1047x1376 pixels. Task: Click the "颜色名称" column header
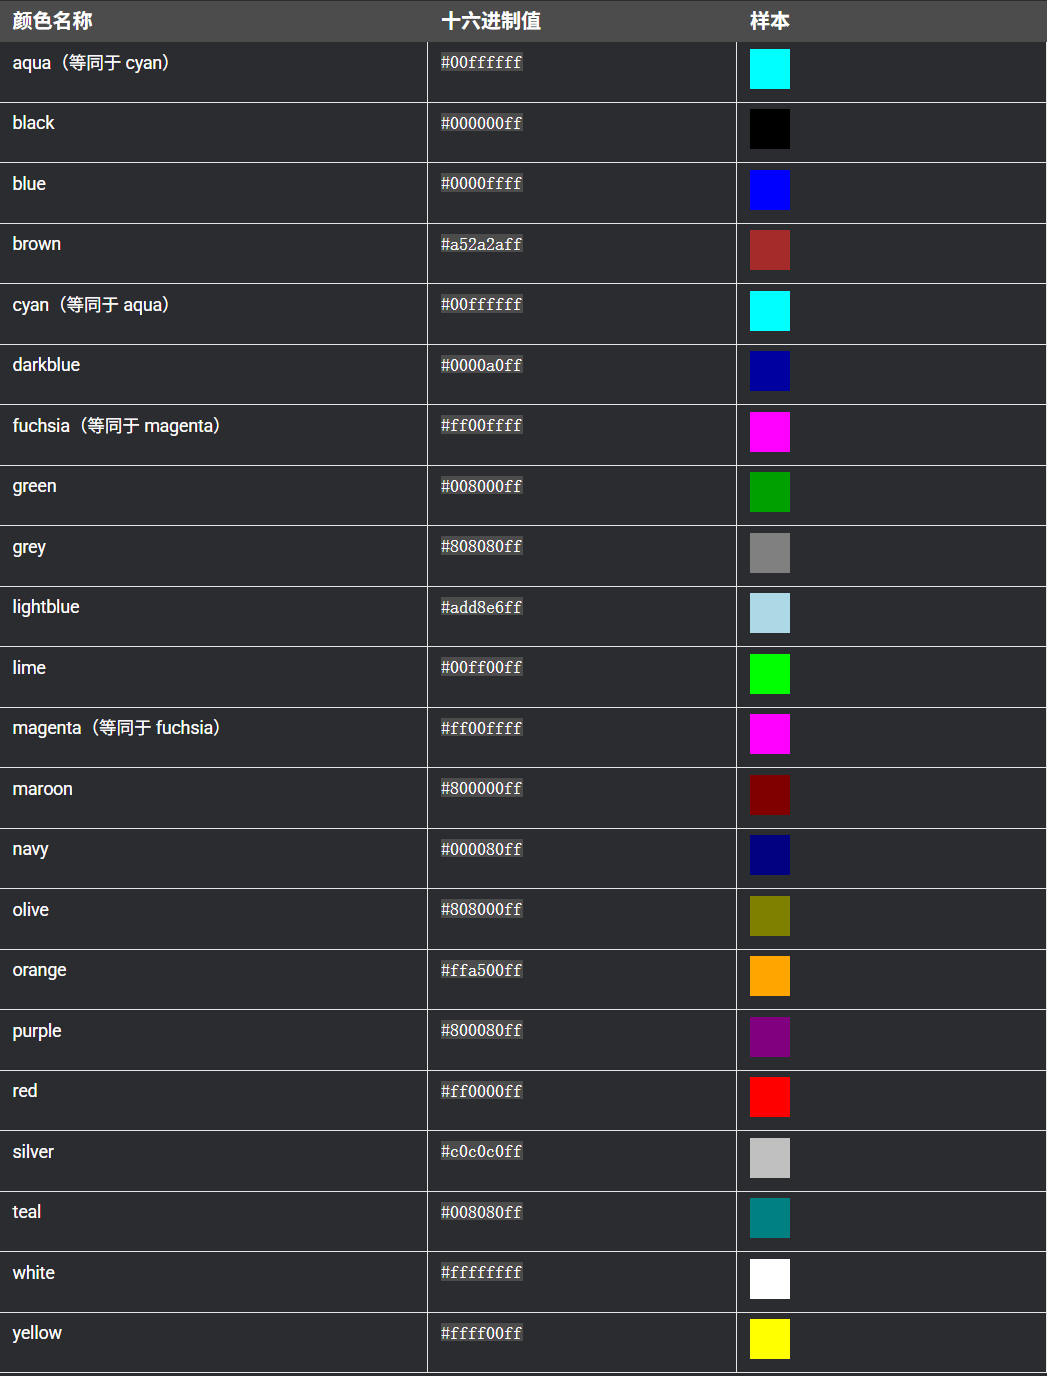click(52, 21)
